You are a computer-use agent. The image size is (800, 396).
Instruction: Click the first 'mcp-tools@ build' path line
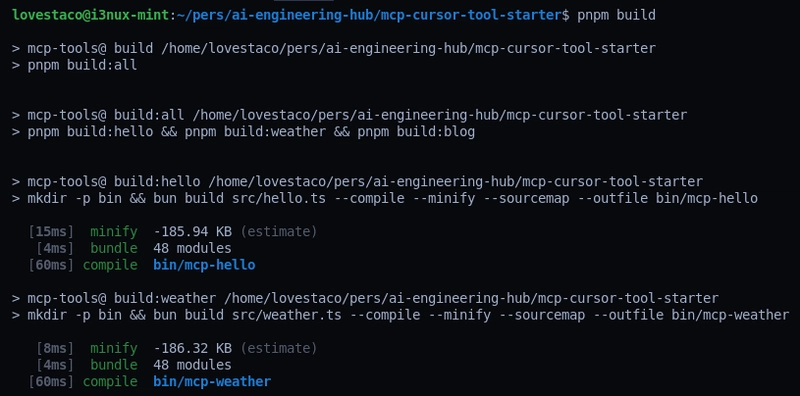[334, 48]
